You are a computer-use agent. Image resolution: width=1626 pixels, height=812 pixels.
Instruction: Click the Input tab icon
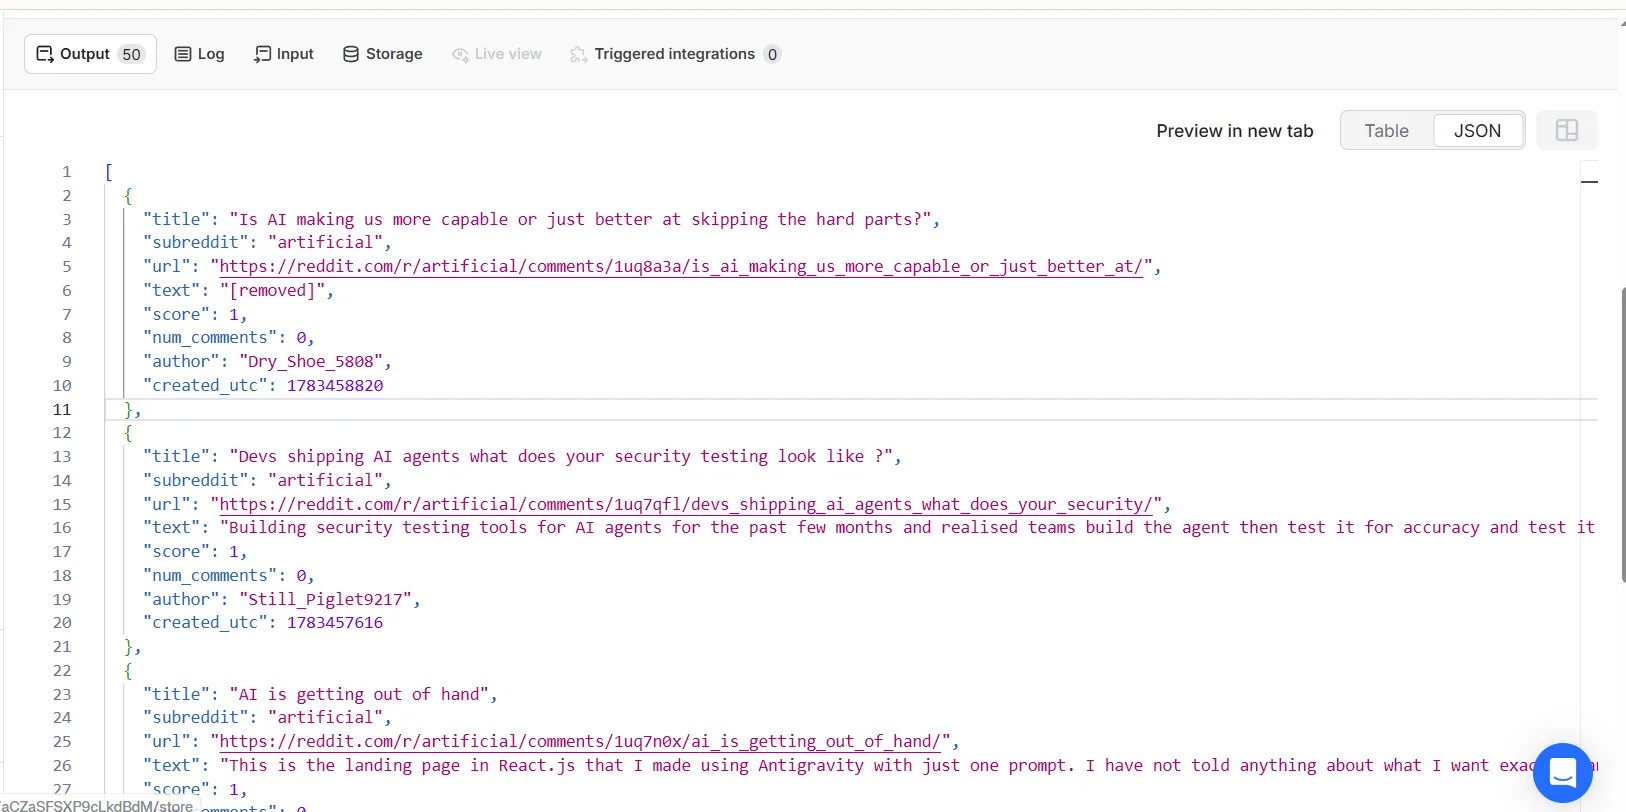[262, 54]
